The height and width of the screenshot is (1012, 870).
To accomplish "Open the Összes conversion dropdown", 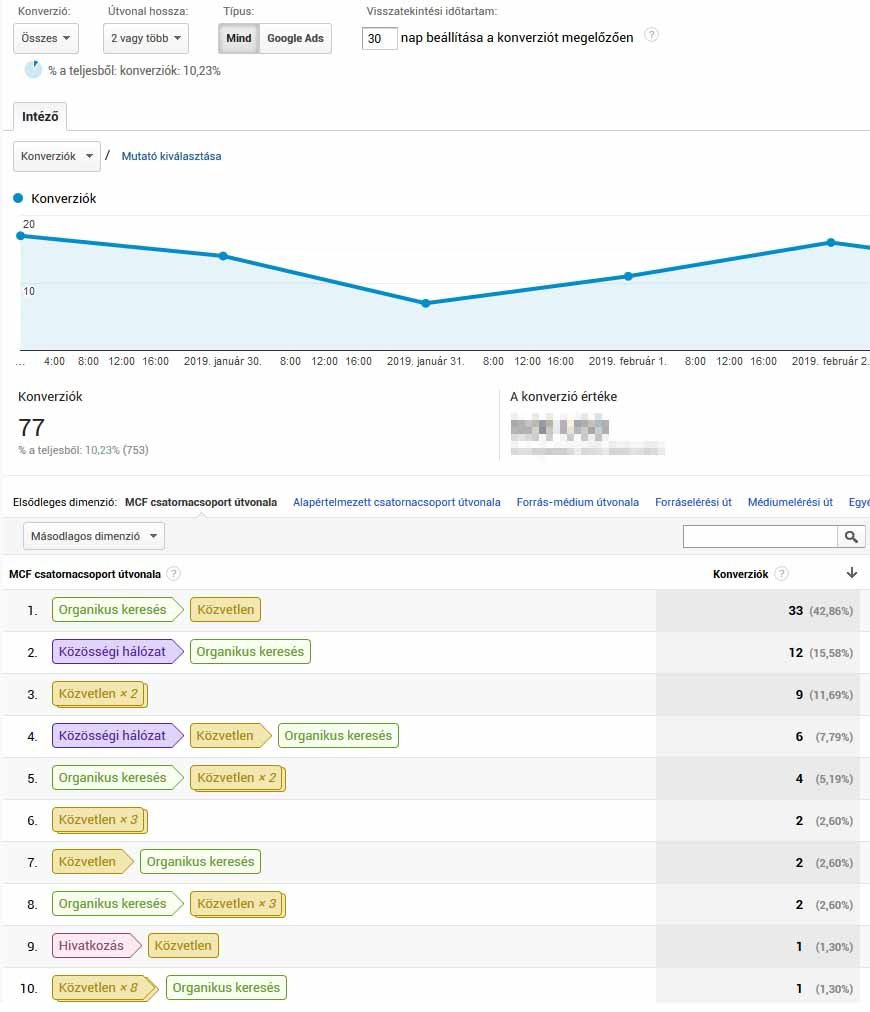I will [45, 37].
